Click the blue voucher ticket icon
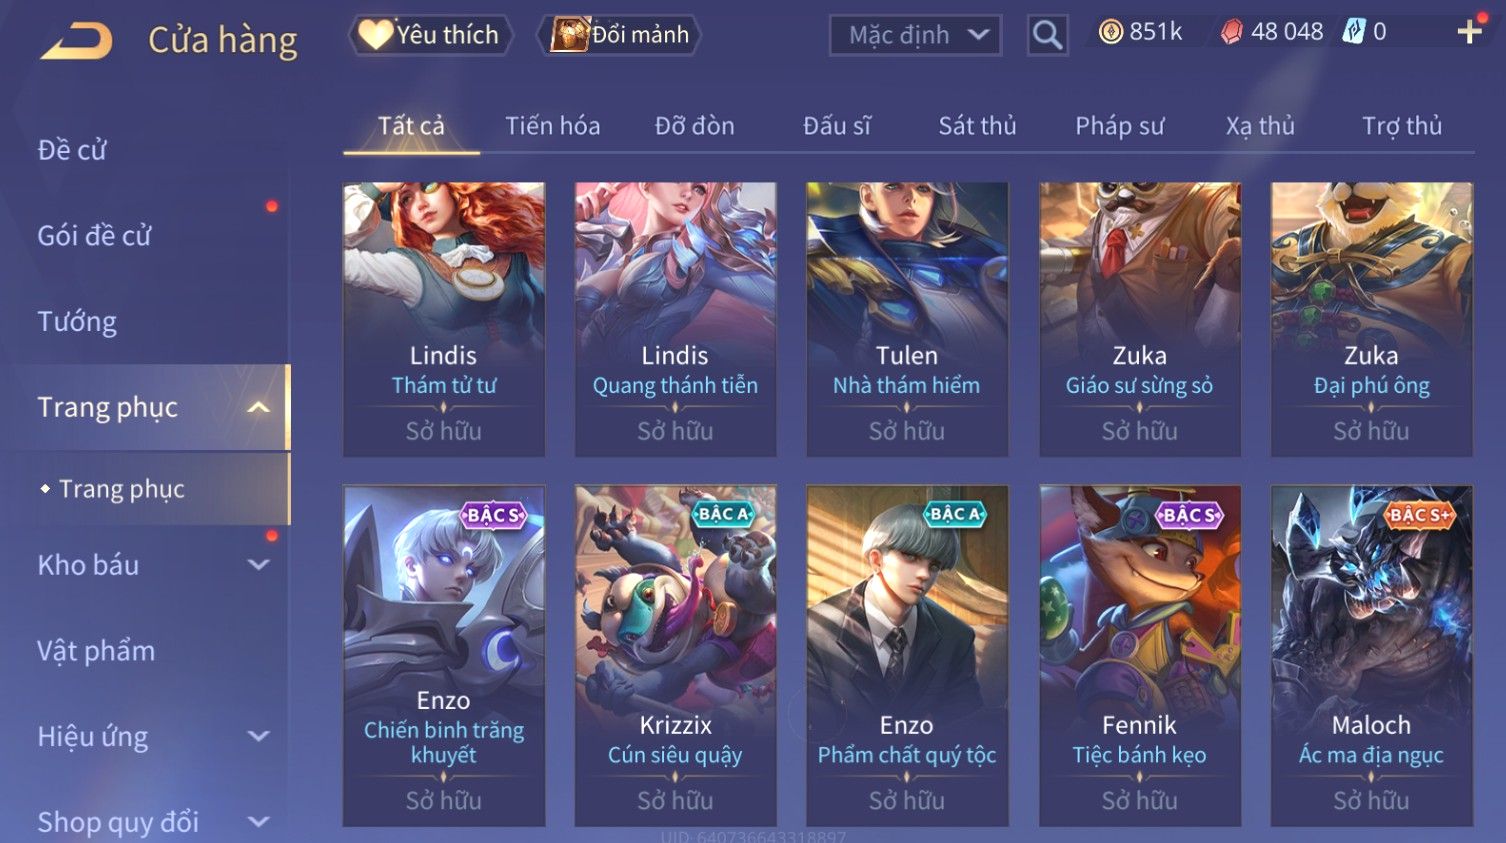 tap(1353, 32)
